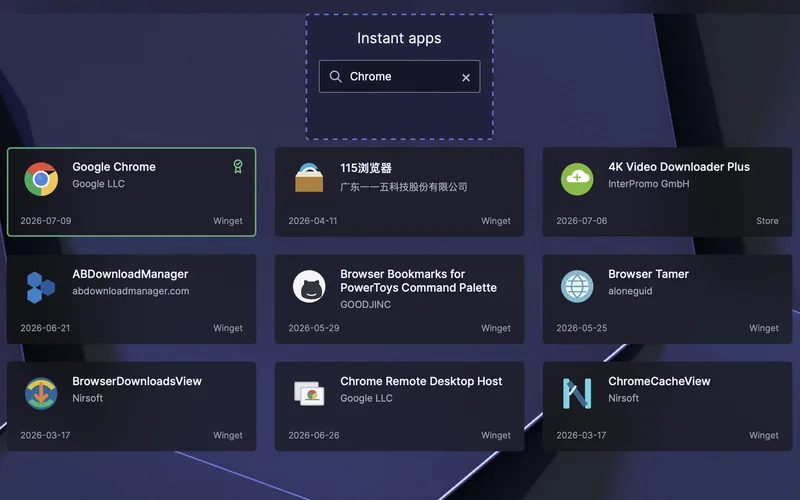Click the date "2026-05-25"
The height and width of the screenshot is (500, 800).
click(582, 328)
